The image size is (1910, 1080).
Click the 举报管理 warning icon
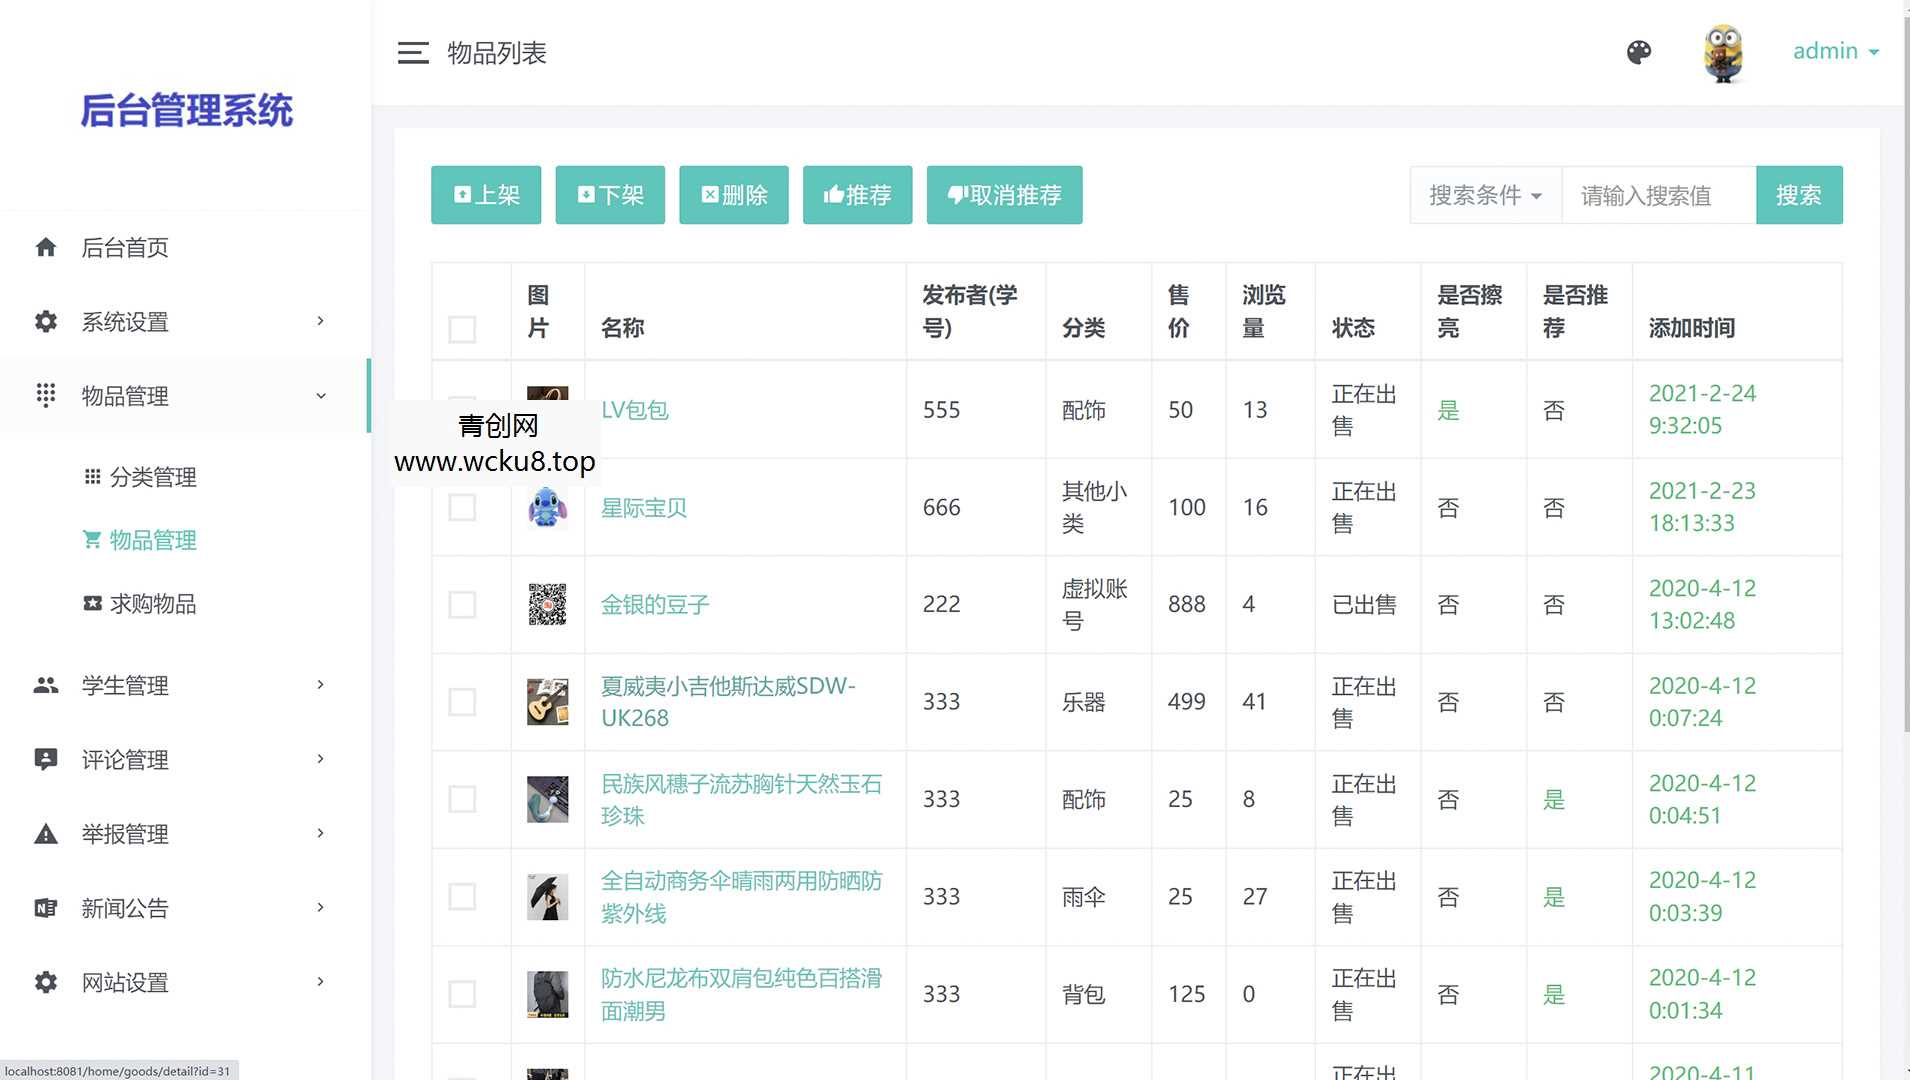coord(46,833)
